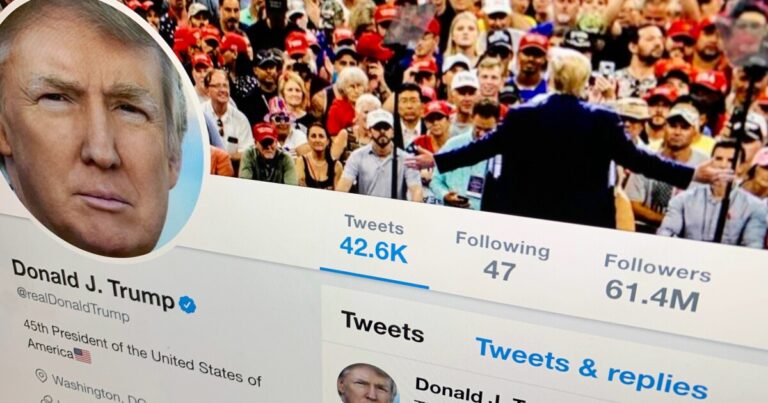Click the blue verified badge

click(x=187, y=305)
